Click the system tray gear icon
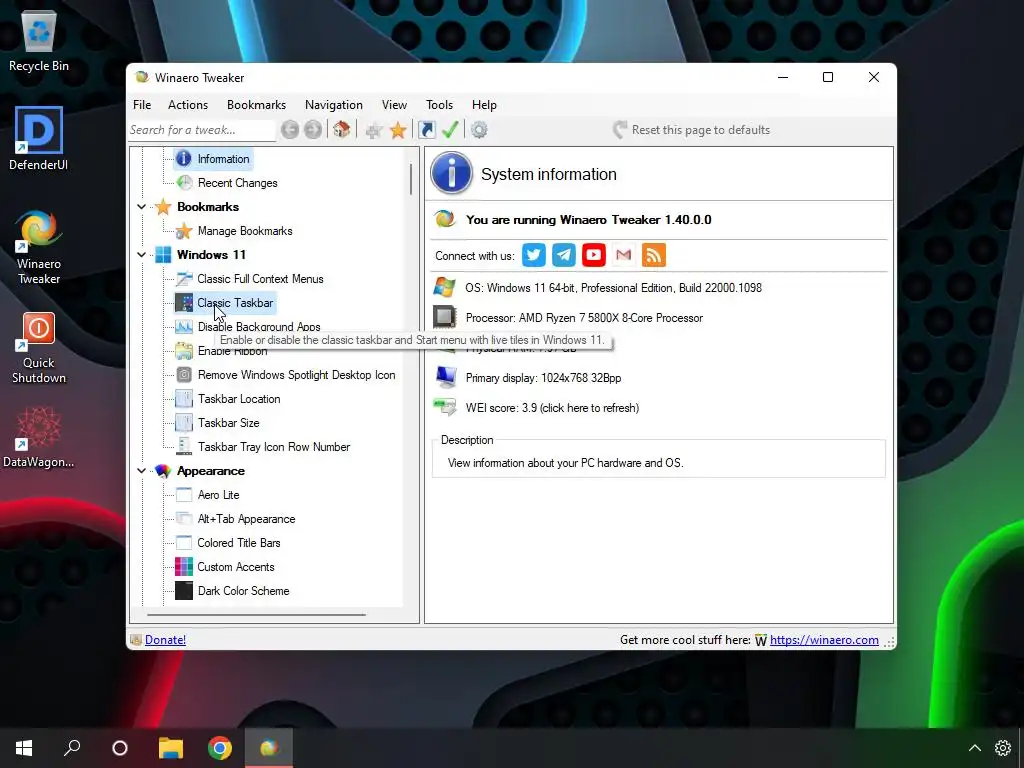Viewport: 1024px width, 768px height. tap(1002, 748)
